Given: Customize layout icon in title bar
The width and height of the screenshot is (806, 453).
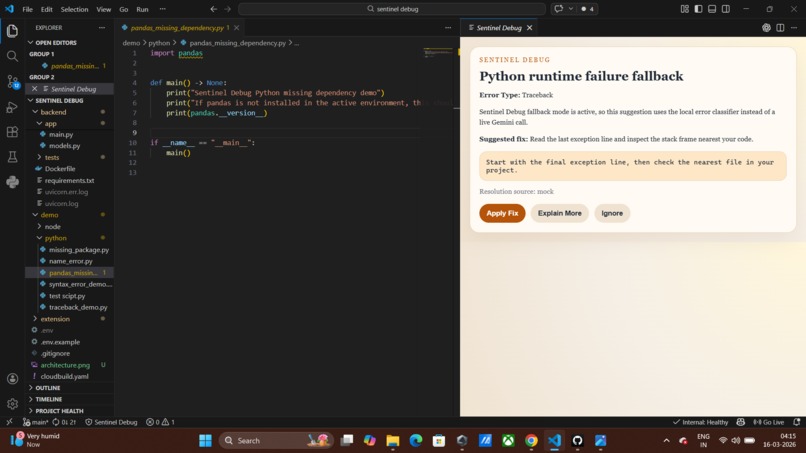Looking at the screenshot, I should tap(685, 9).
